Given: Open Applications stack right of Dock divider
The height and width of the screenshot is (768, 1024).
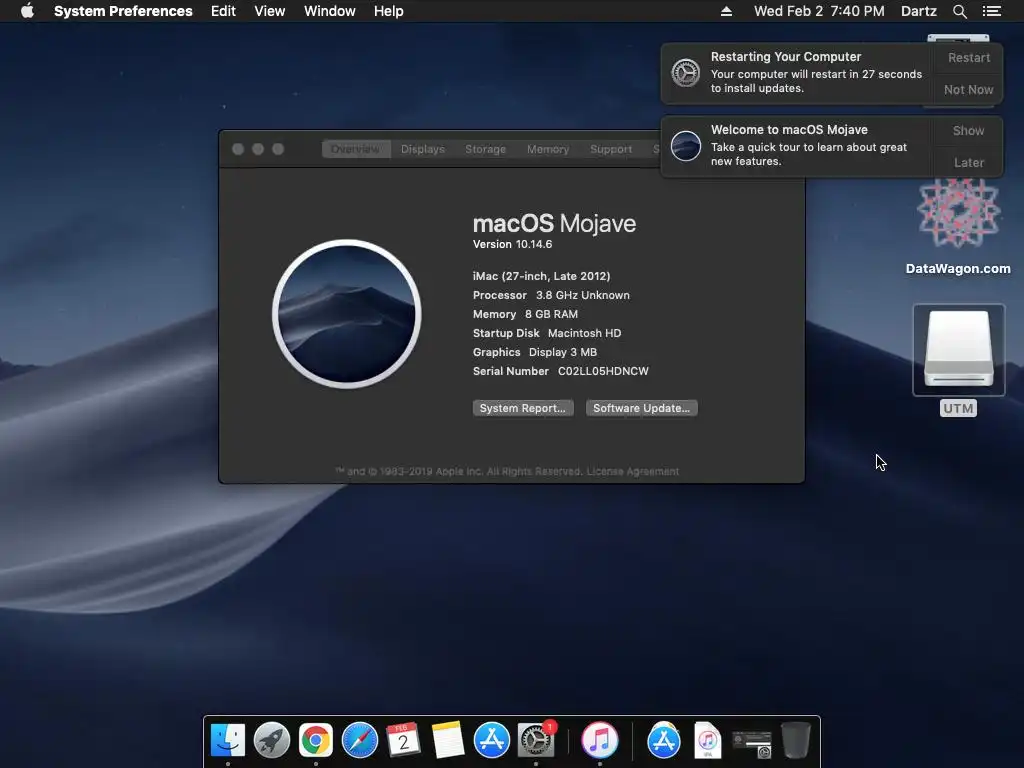Looking at the screenshot, I should (x=664, y=740).
